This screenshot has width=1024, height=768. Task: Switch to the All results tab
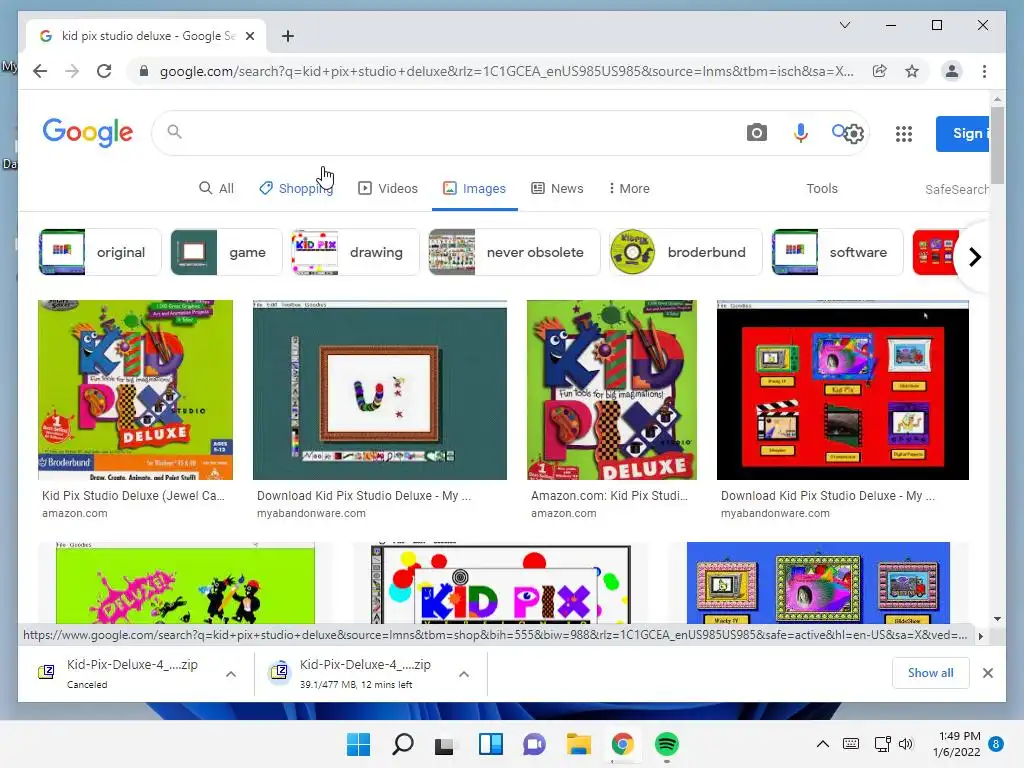(216, 188)
